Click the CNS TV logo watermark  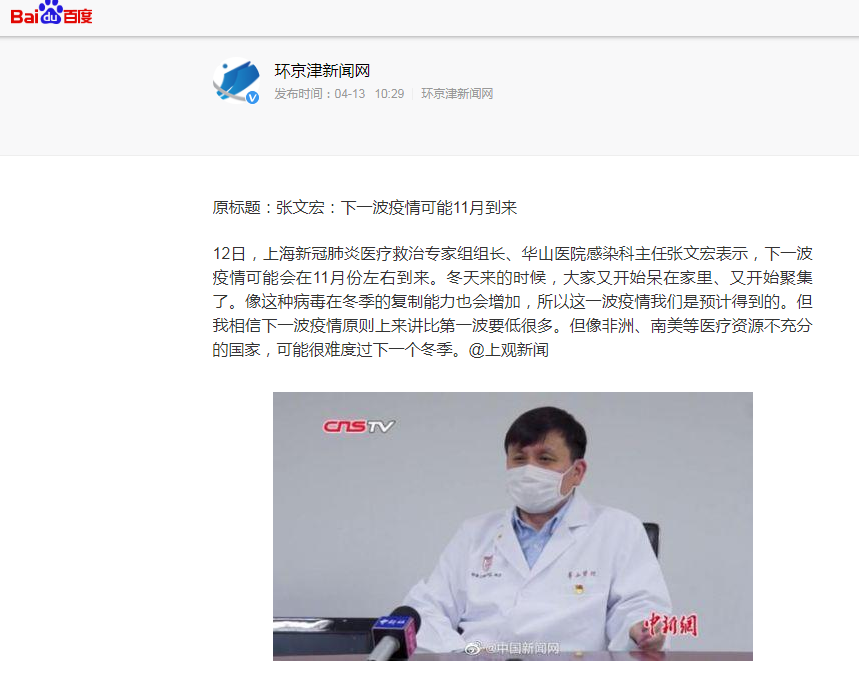[359, 426]
